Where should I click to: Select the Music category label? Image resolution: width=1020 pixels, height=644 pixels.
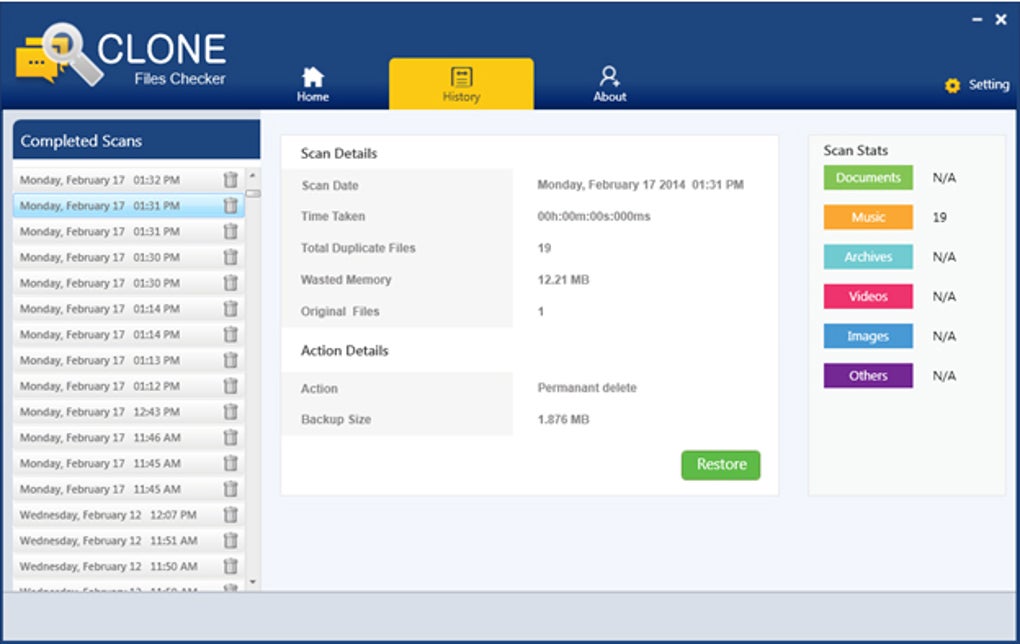tap(868, 217)
